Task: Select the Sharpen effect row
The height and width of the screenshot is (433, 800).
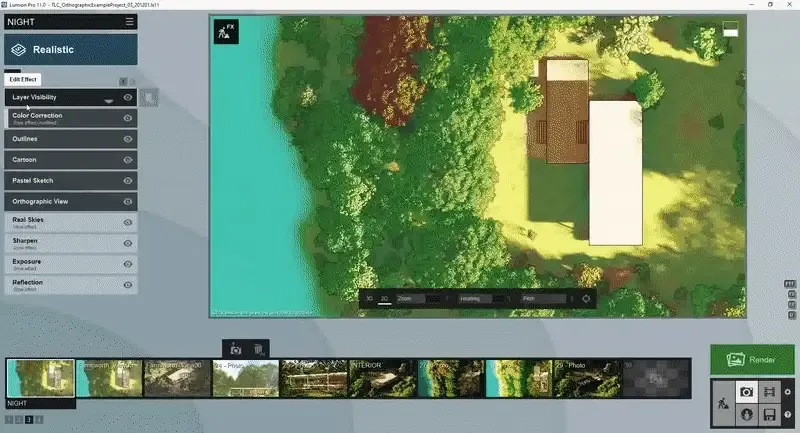Action: [x=71, y=243]
